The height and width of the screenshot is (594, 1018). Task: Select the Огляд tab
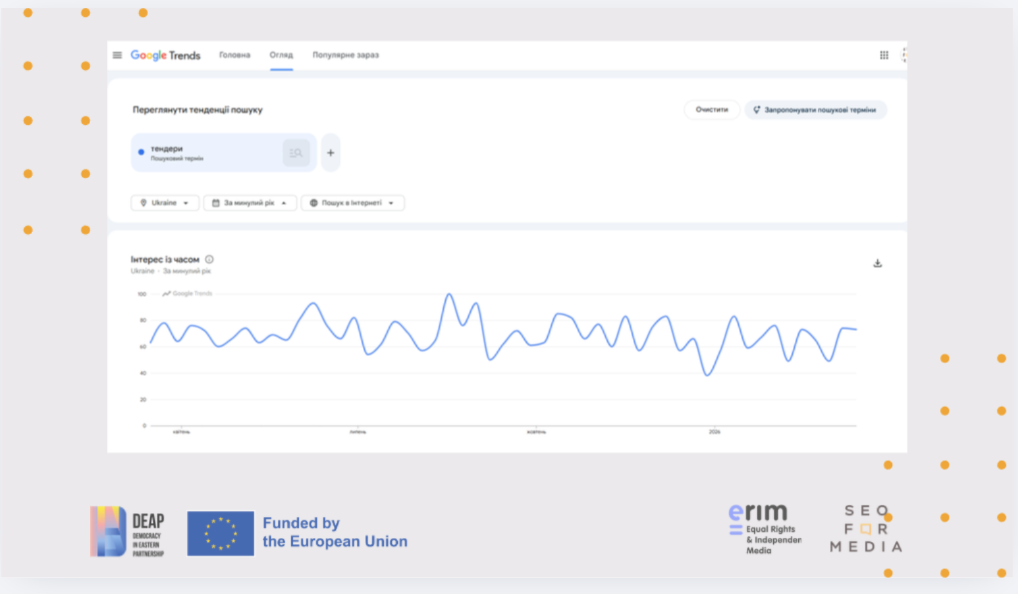click(281, 55)
